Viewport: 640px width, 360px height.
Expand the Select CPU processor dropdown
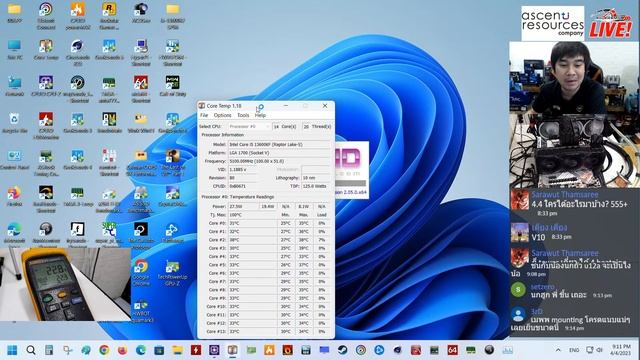pyautogui.click(x=249, y=127)
